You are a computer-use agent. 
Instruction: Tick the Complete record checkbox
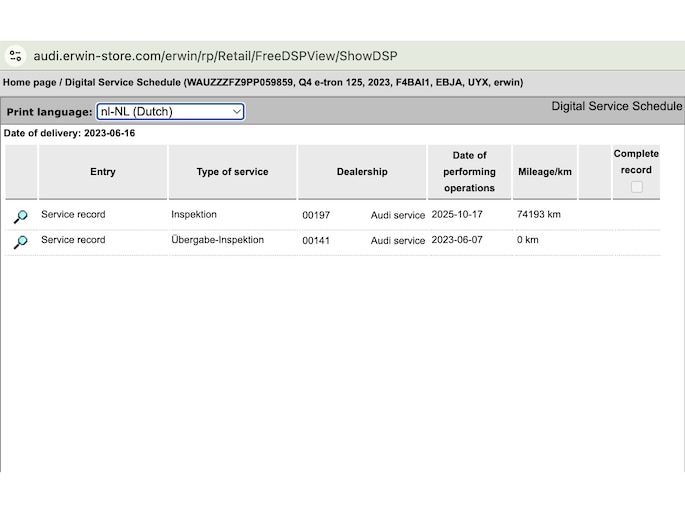(x=637, y=187)
